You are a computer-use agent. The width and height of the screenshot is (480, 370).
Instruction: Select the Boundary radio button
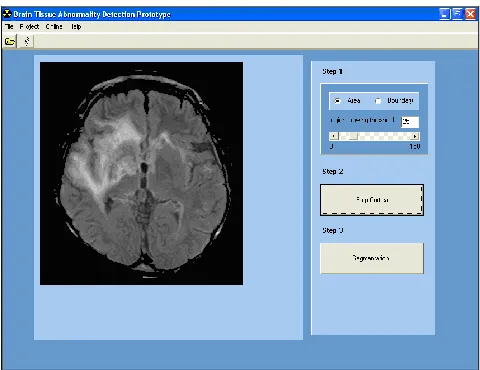(378, 101)
